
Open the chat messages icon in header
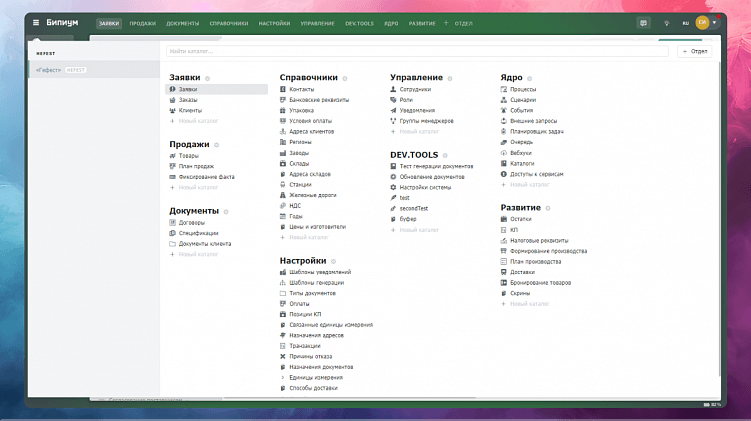(x=643, y=23)
